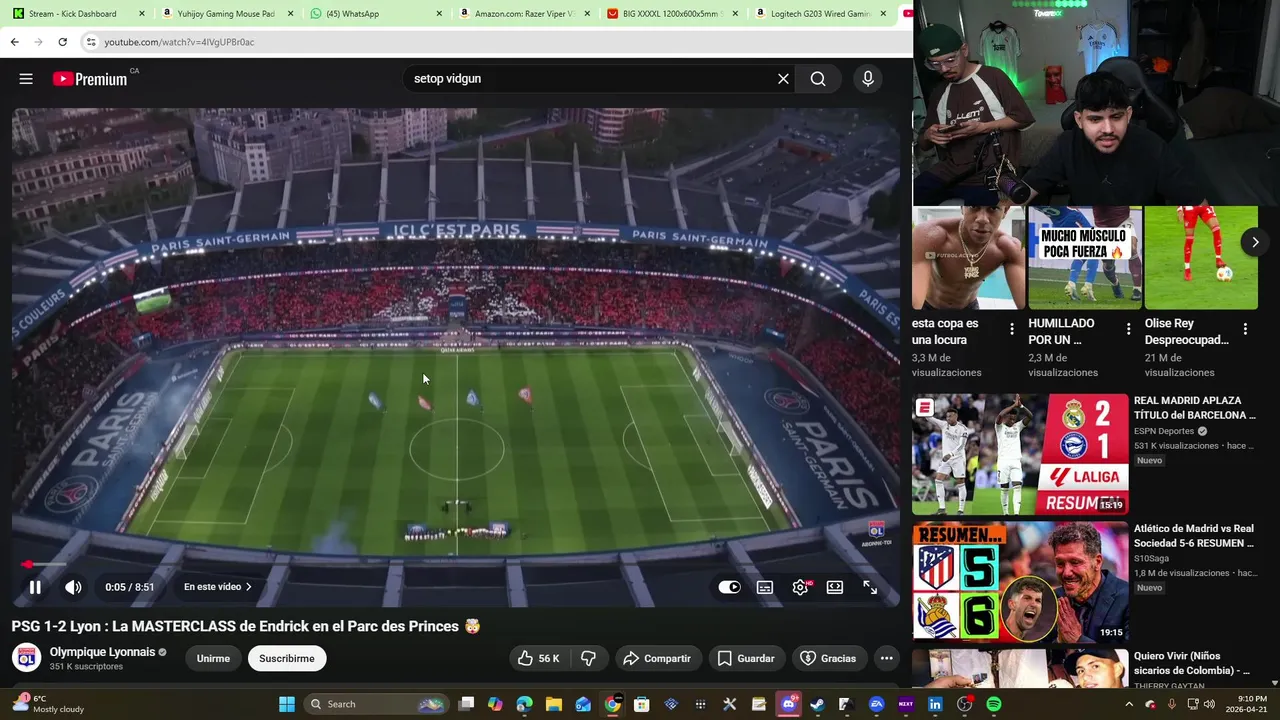The height and width of the screenshot is (720, 1280).
Task: Open 'Quiero Vivir (Niños sicarios de Colombia)' title
Action: (x=1192, y=663)
